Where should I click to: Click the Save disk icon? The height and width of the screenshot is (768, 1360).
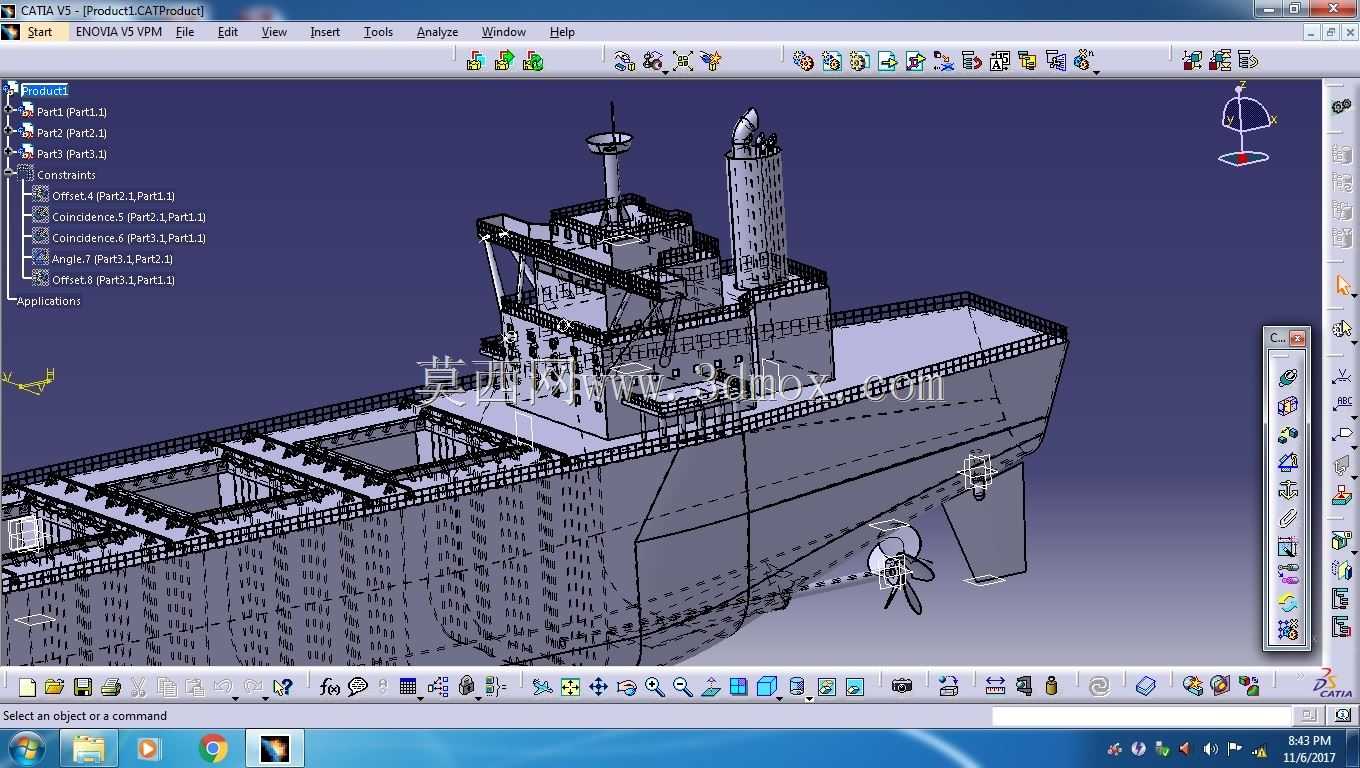coord(83,687)
